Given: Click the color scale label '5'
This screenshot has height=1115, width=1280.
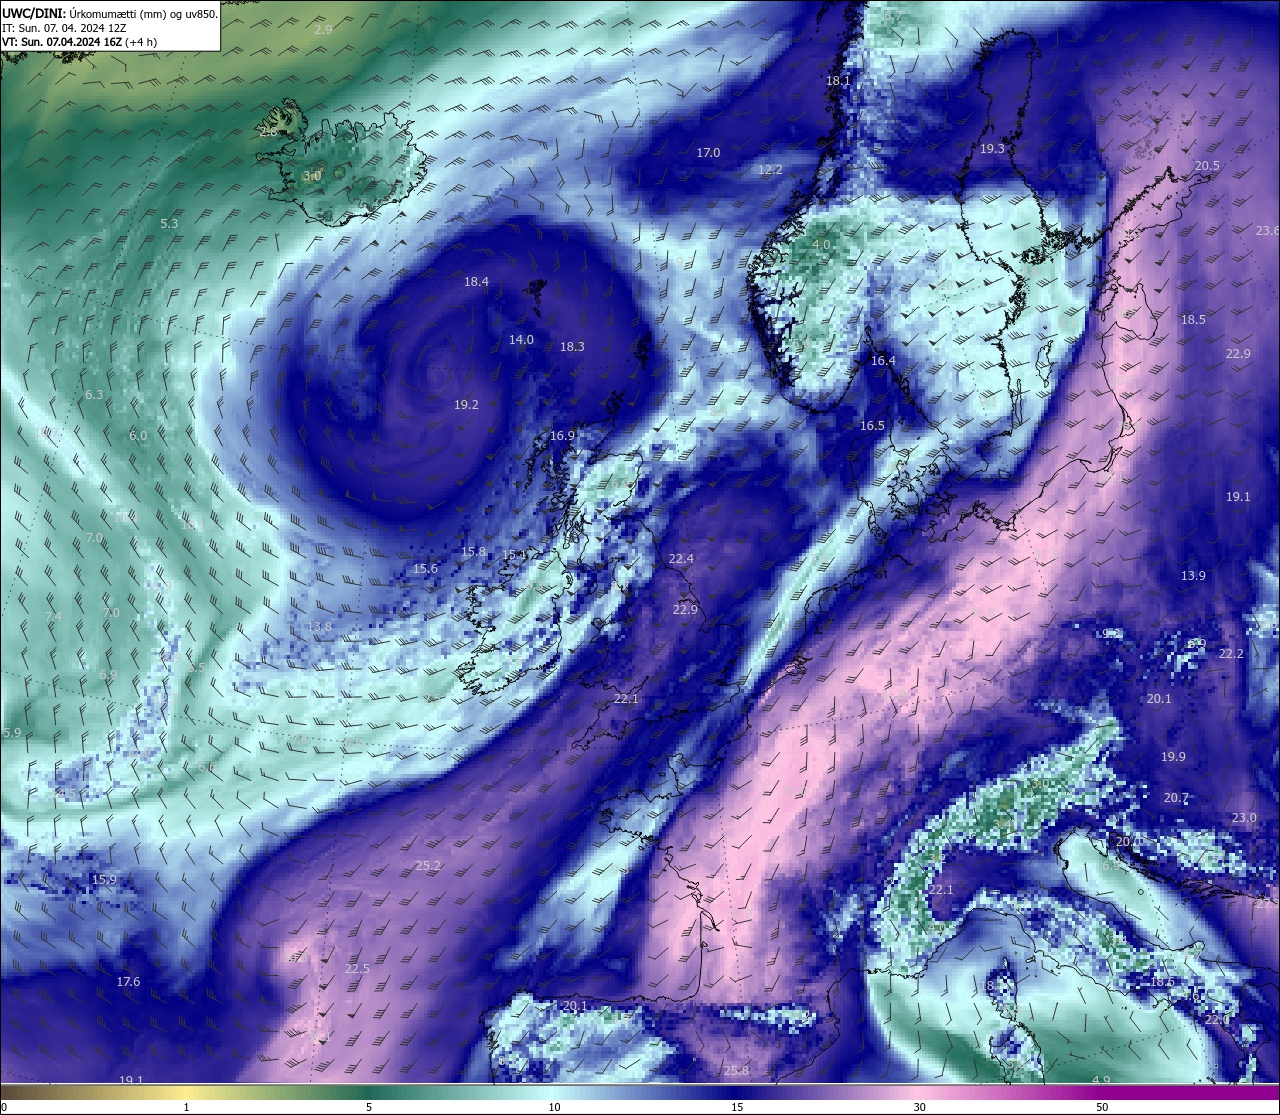Looking at the screenshot, I should coord(369,1107).
